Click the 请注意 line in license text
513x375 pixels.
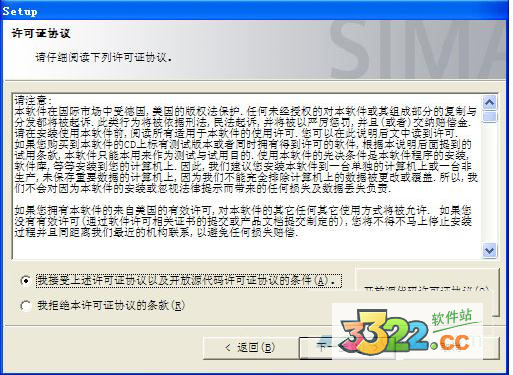point(33,100)
